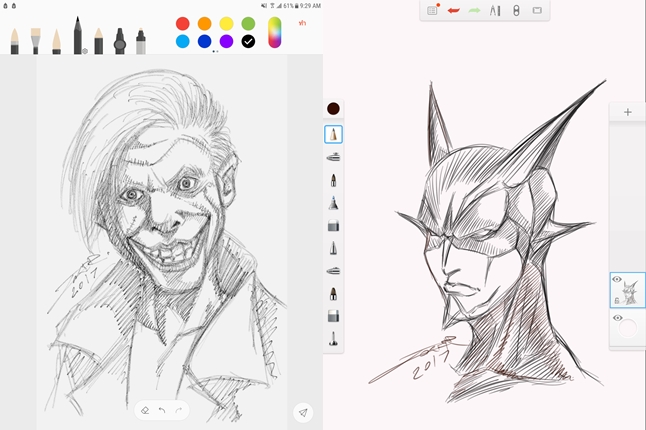The width and height of the screenshot is (646, 430).
Task: Open the symmetry tool in top toolbar
Action: (x=516, y=11)
